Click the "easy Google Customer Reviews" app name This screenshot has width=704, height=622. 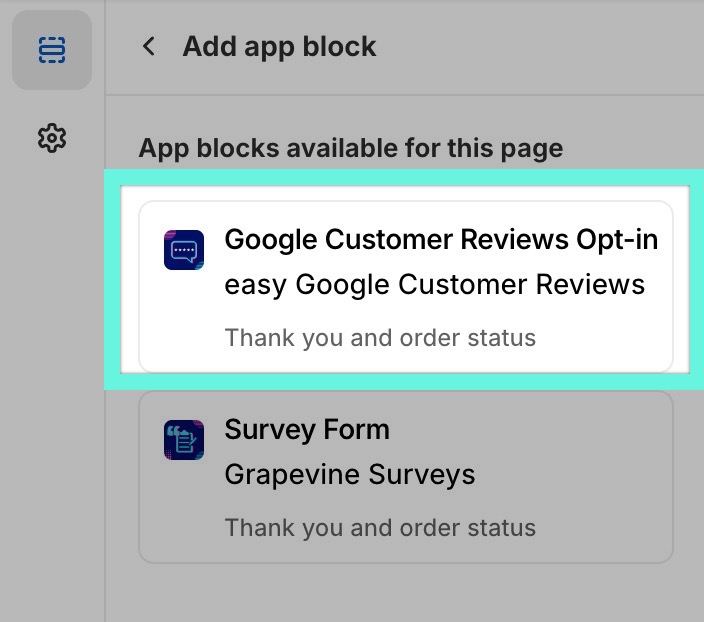click(434, 285)
